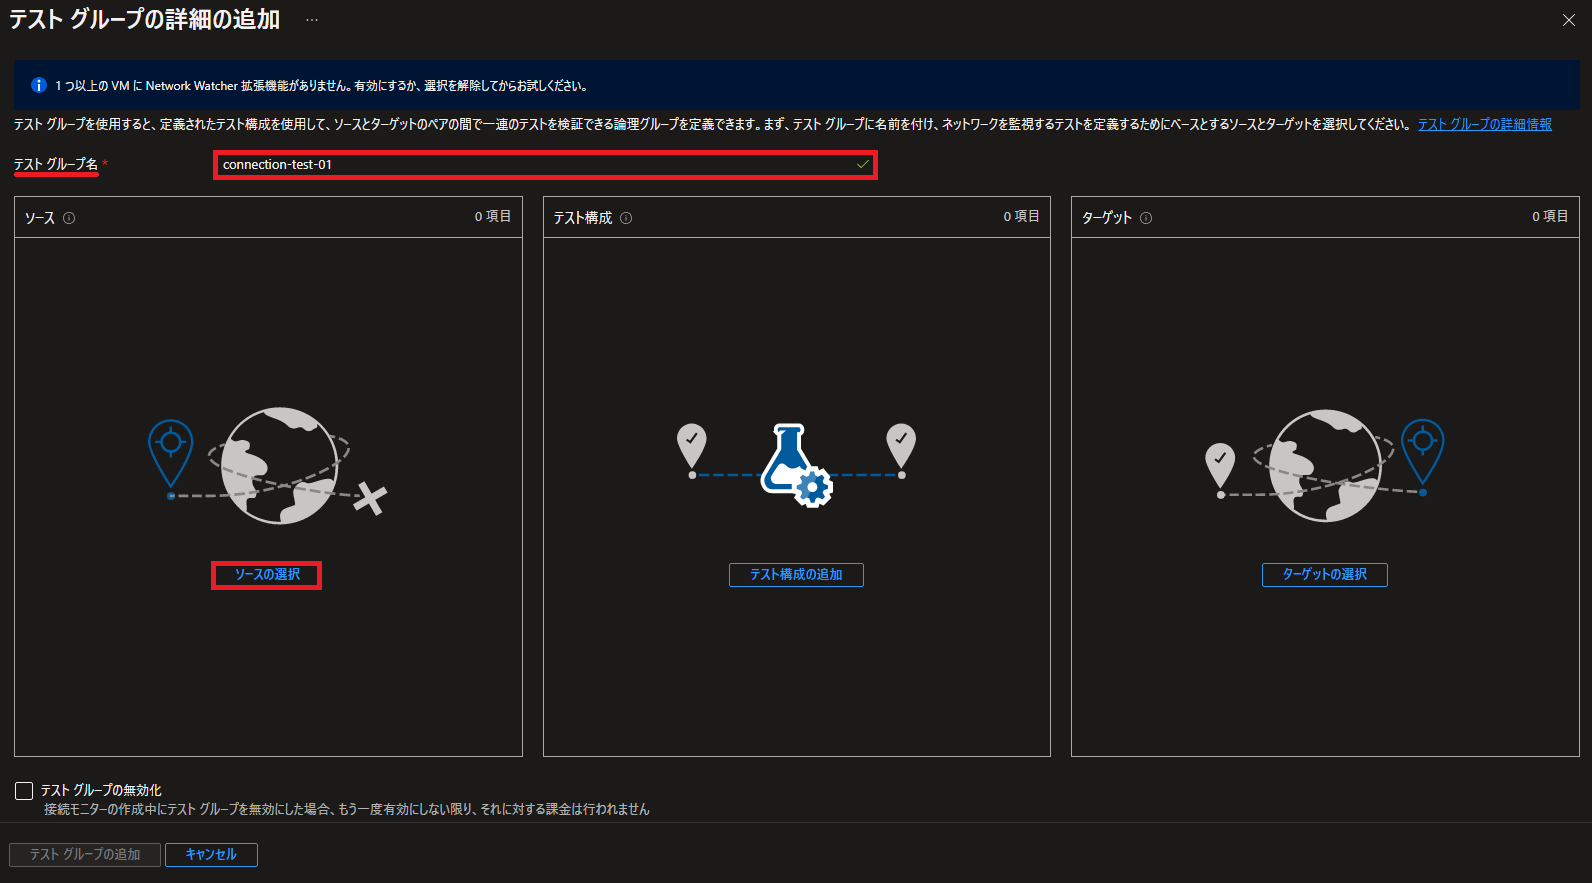Screen dimensions: 1592x883
Task: Click the テスト構成 panel heading
Action: pos(583,218)
